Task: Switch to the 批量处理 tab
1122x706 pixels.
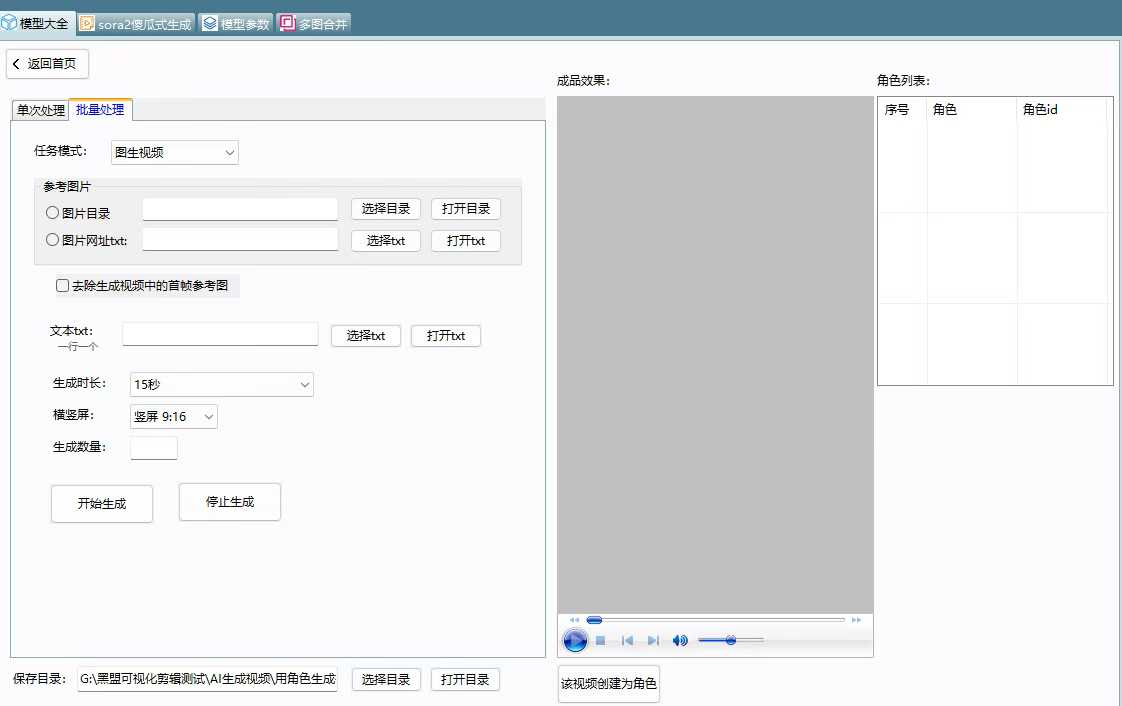Action: tap(100, 110)
